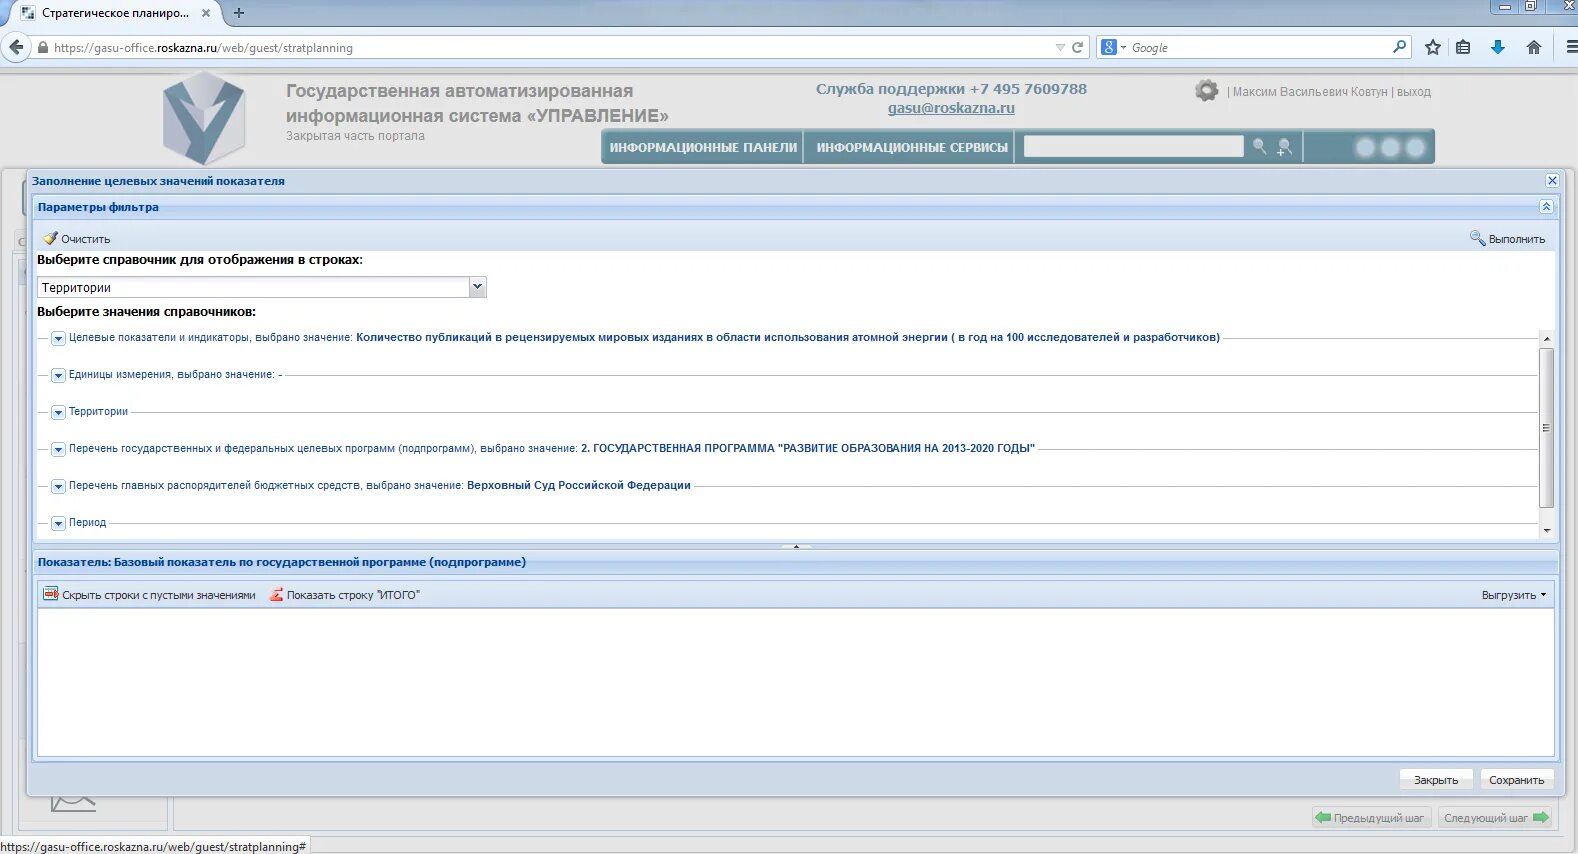The image size is (1578, 854).
Task: Click the portal advanced search person icon
Action: click(x=1285, y=147)
